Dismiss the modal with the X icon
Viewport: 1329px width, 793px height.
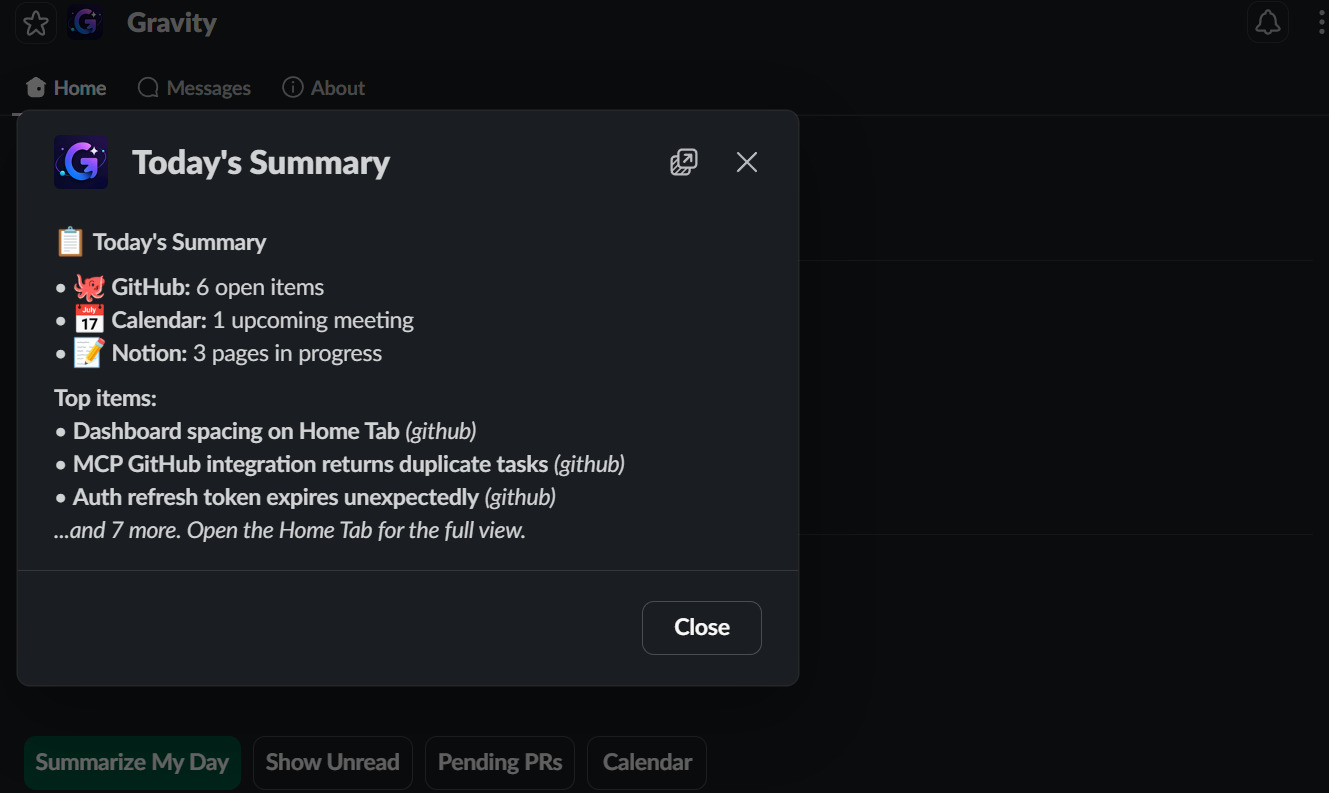point(747,162)
